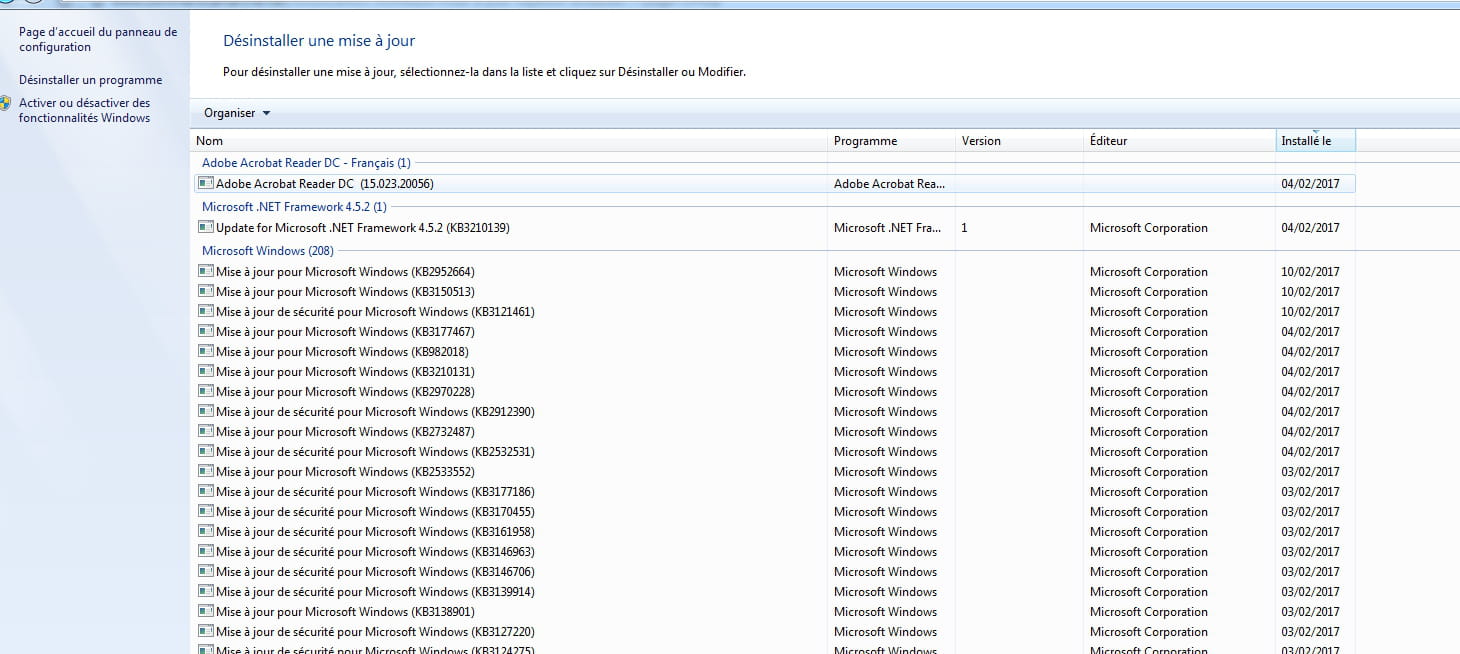Image resolution: width=1460 pixels, height=654 pixels.
Task: Click the icon of update KB3210139
Action: [x=206, y=227]
